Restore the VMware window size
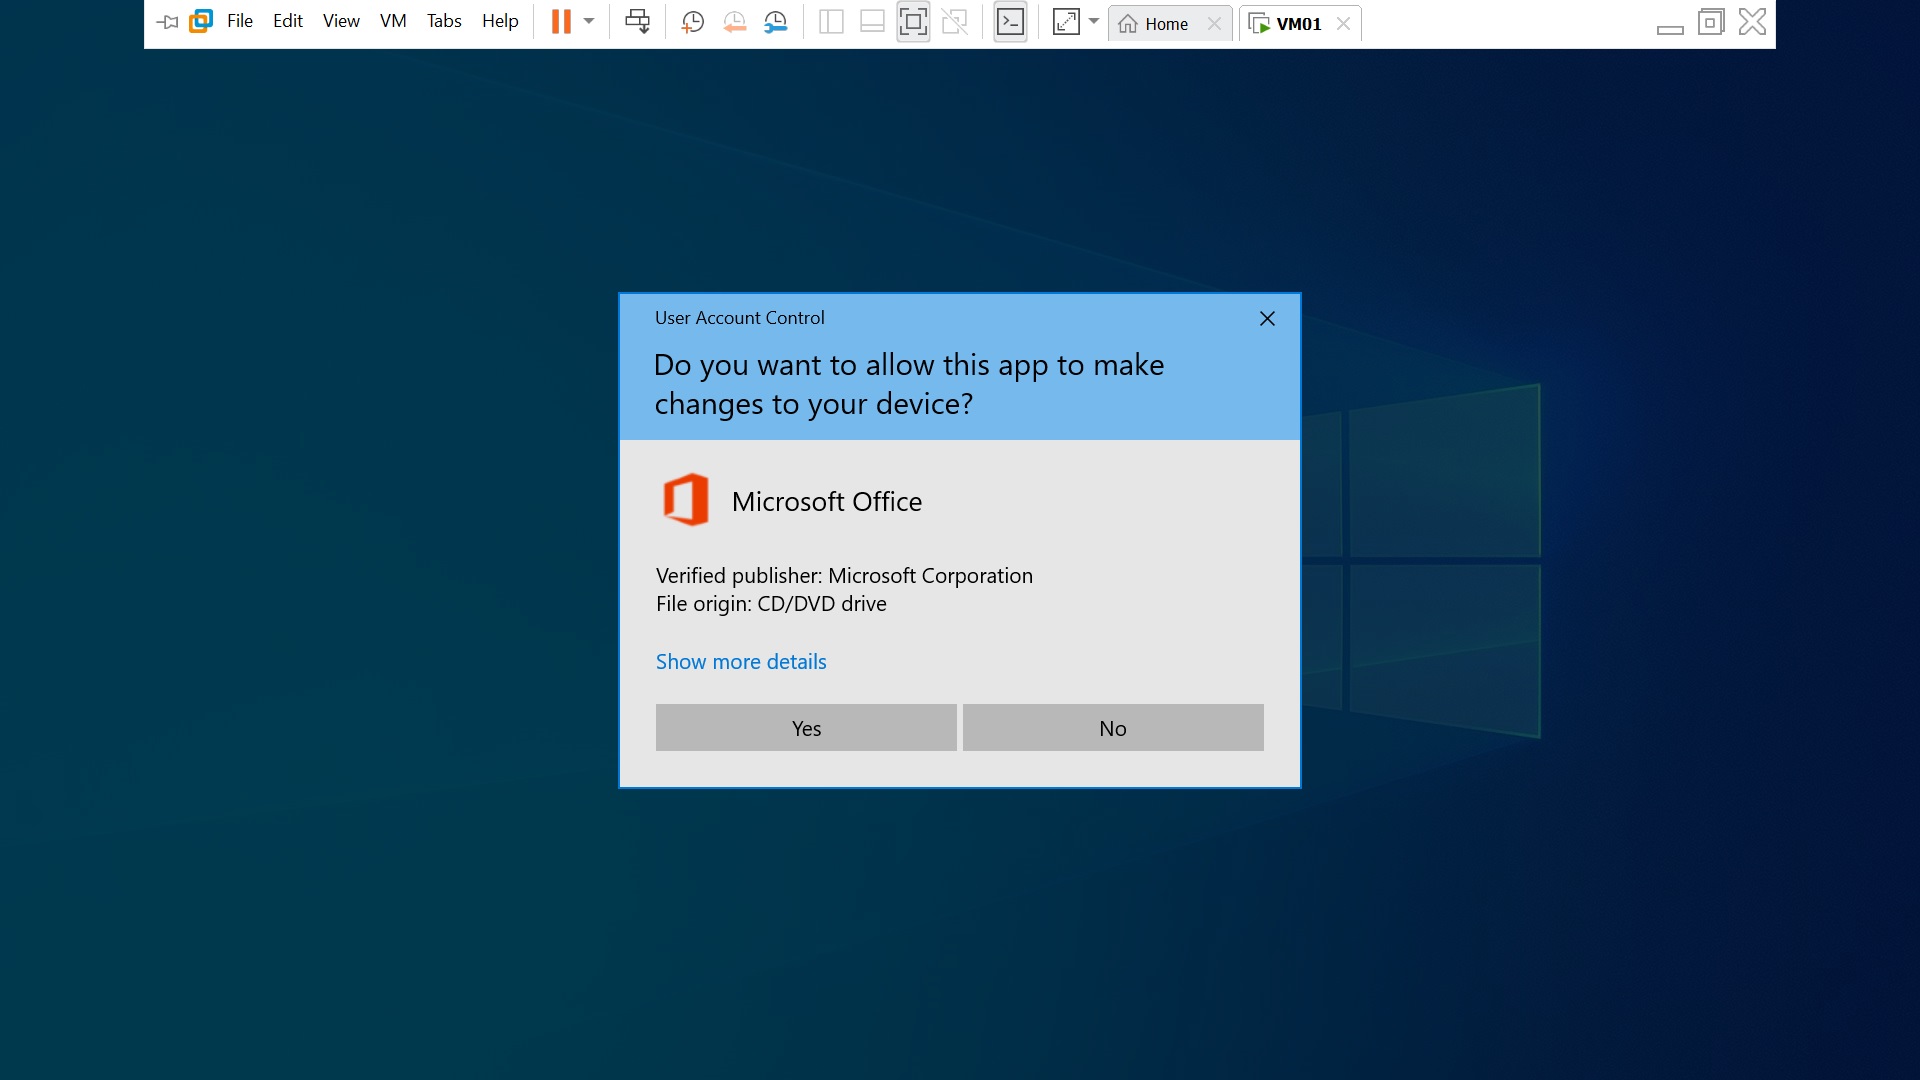The width and height of the screenshot is (1920, 1080). 1711,22
